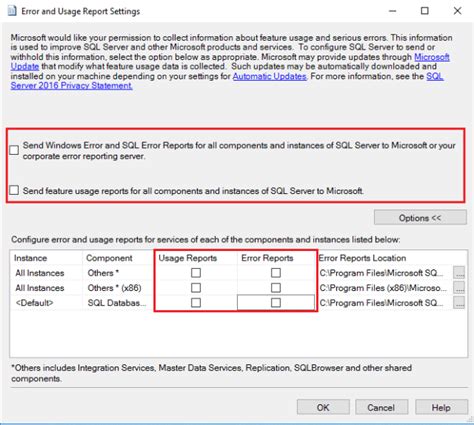Check Error Reports for Others * (x86)
This screenshot has height=425, width=474.
coord(276,288)
